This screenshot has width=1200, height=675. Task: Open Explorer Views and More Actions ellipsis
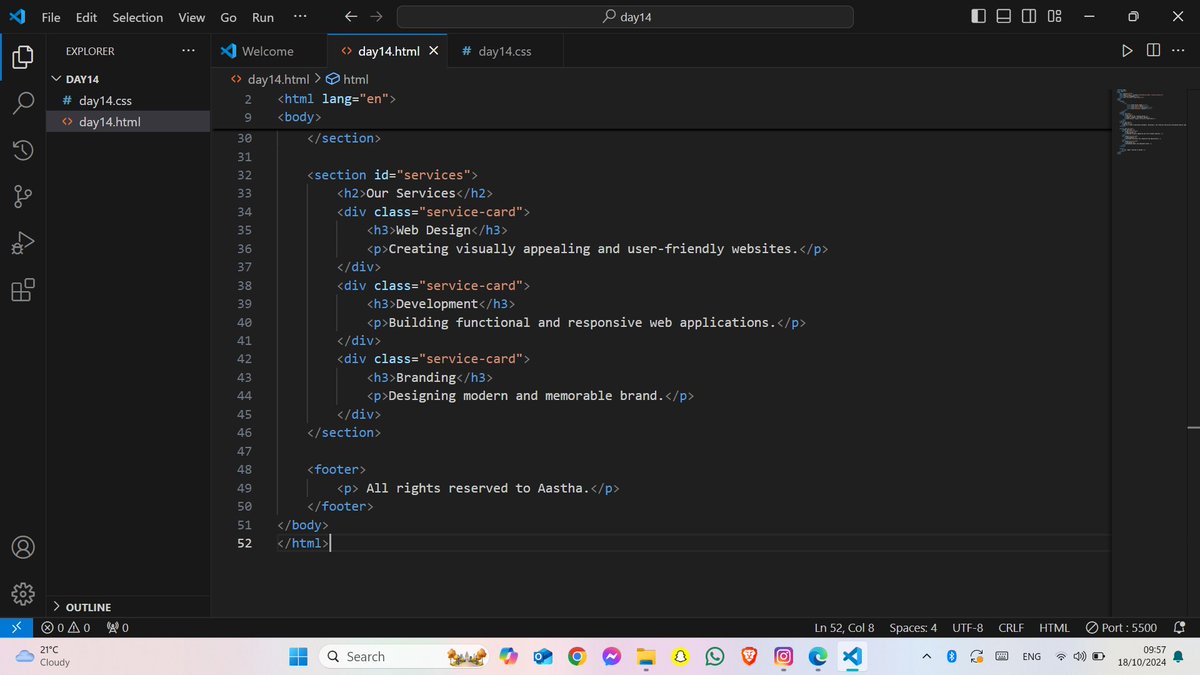click(x=189, y=51)
